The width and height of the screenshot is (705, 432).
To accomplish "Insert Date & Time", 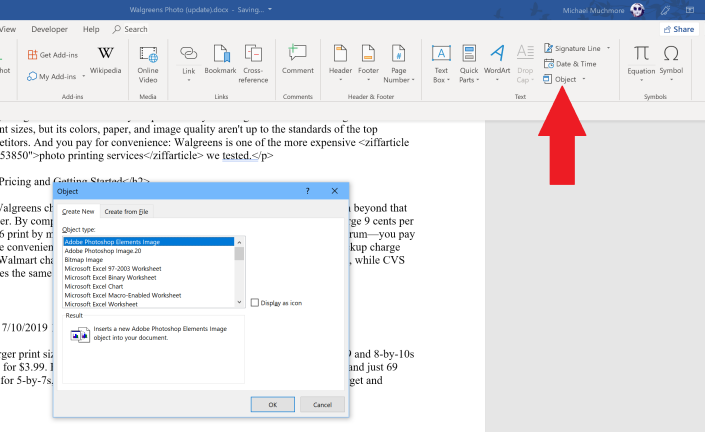I will [x=570, y=64].
